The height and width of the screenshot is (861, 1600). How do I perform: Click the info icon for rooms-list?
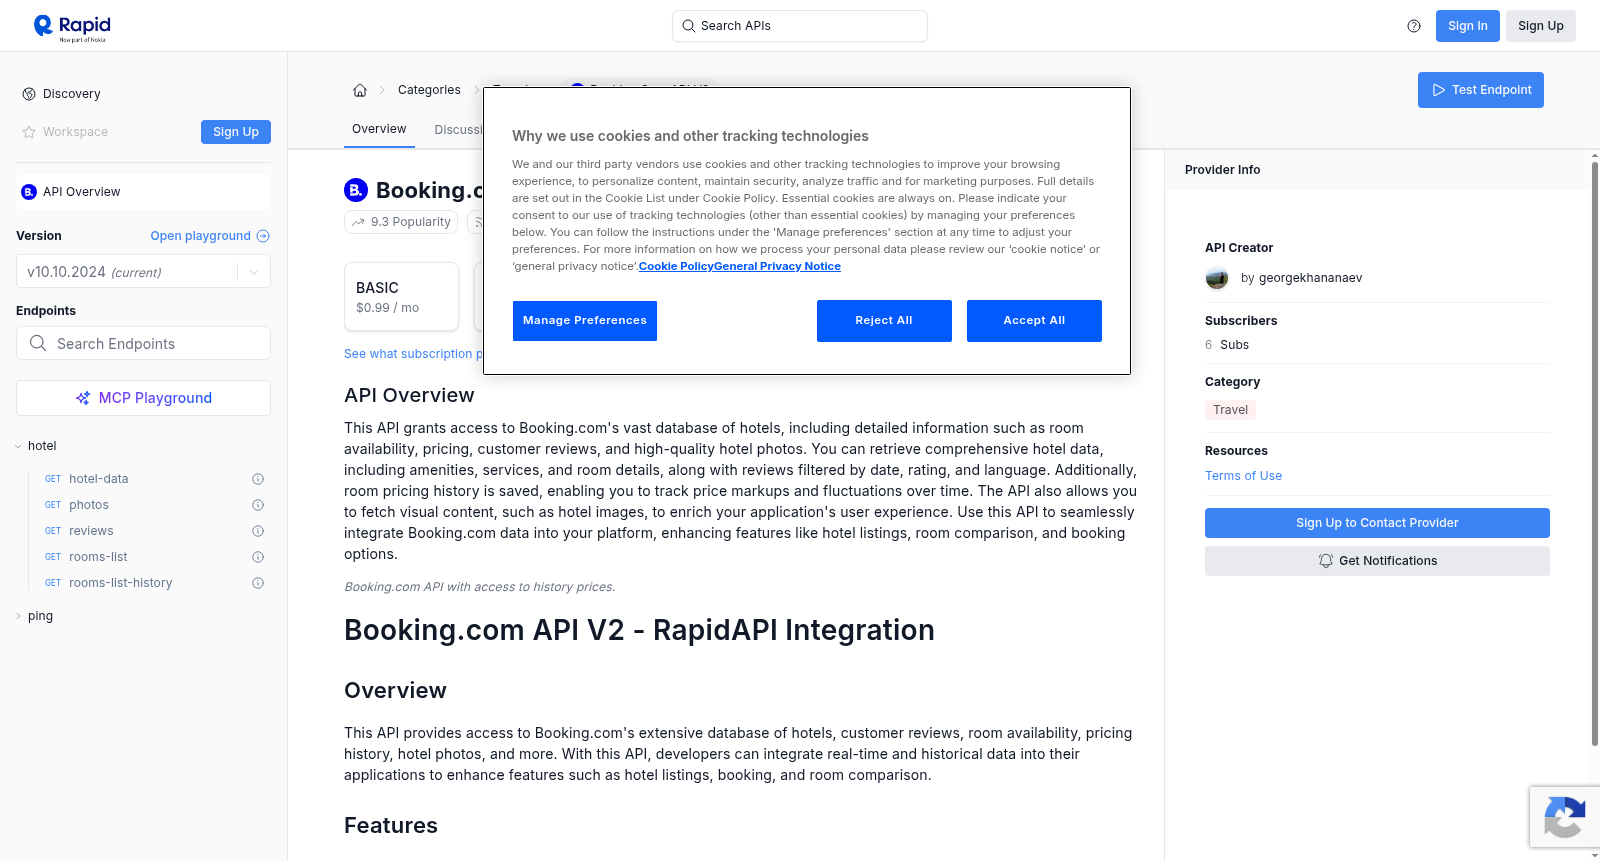(x=258, y=557)
